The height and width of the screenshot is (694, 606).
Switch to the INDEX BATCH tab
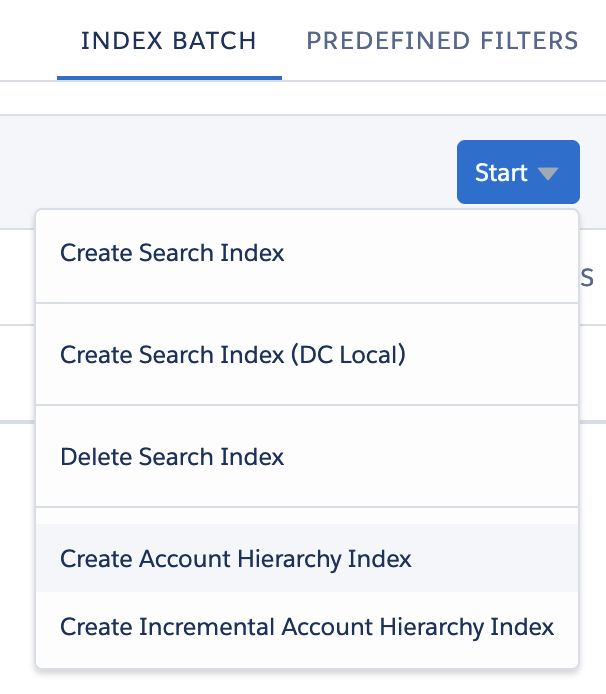coord(169,41)
